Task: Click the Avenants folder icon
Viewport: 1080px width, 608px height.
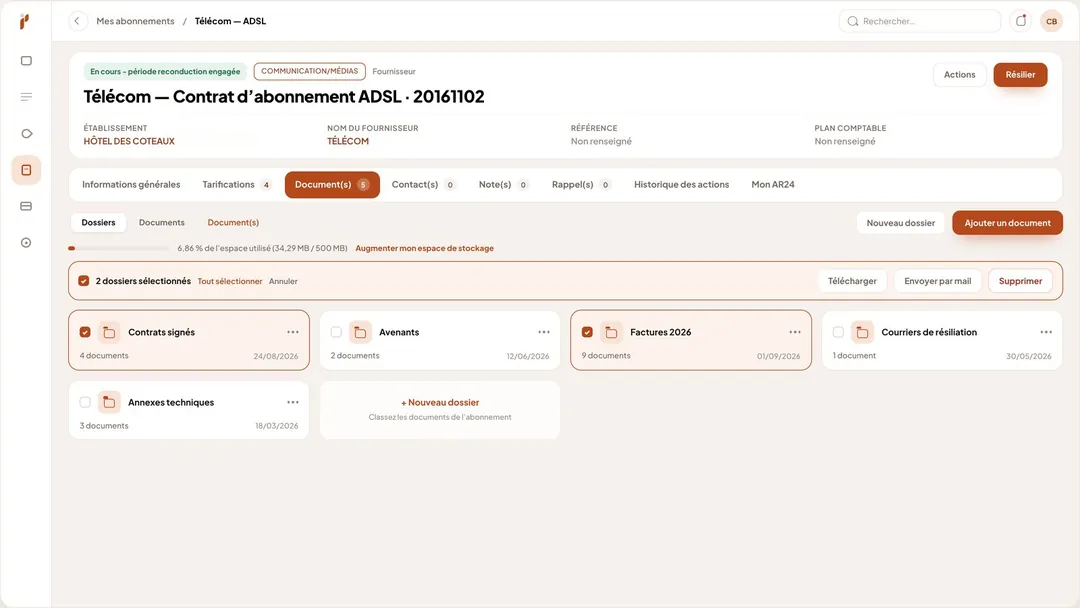Action: tap(360, 333)
